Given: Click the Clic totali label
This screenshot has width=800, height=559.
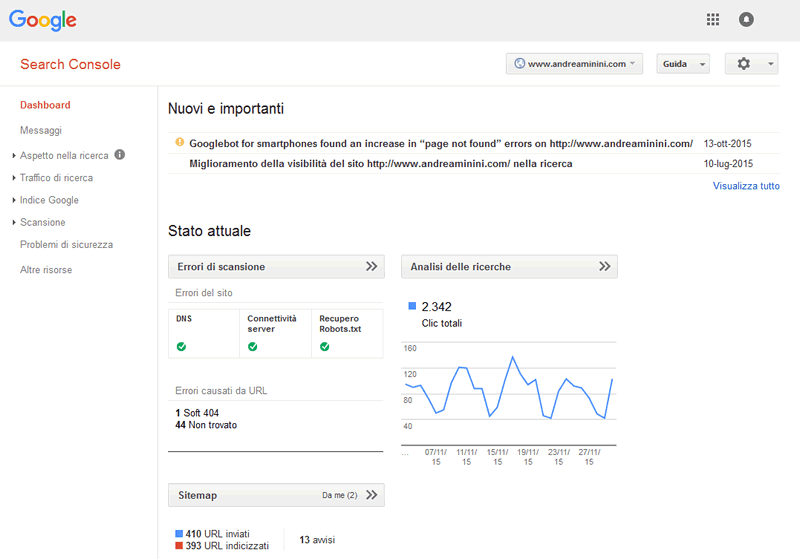Looking at the screenshot, I should coord(442,323).
